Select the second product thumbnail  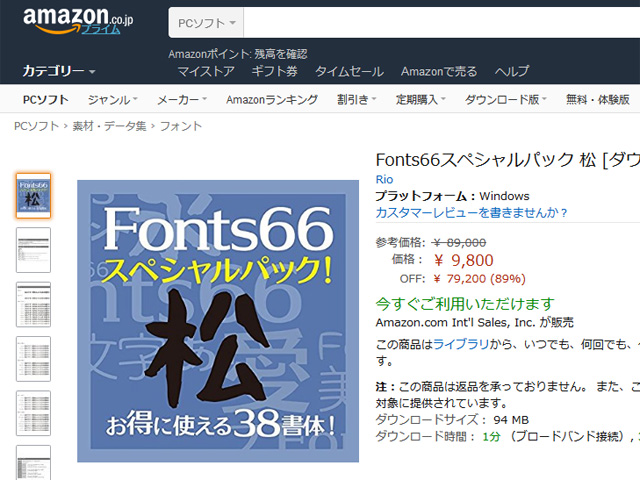click(x=33, y=250)
